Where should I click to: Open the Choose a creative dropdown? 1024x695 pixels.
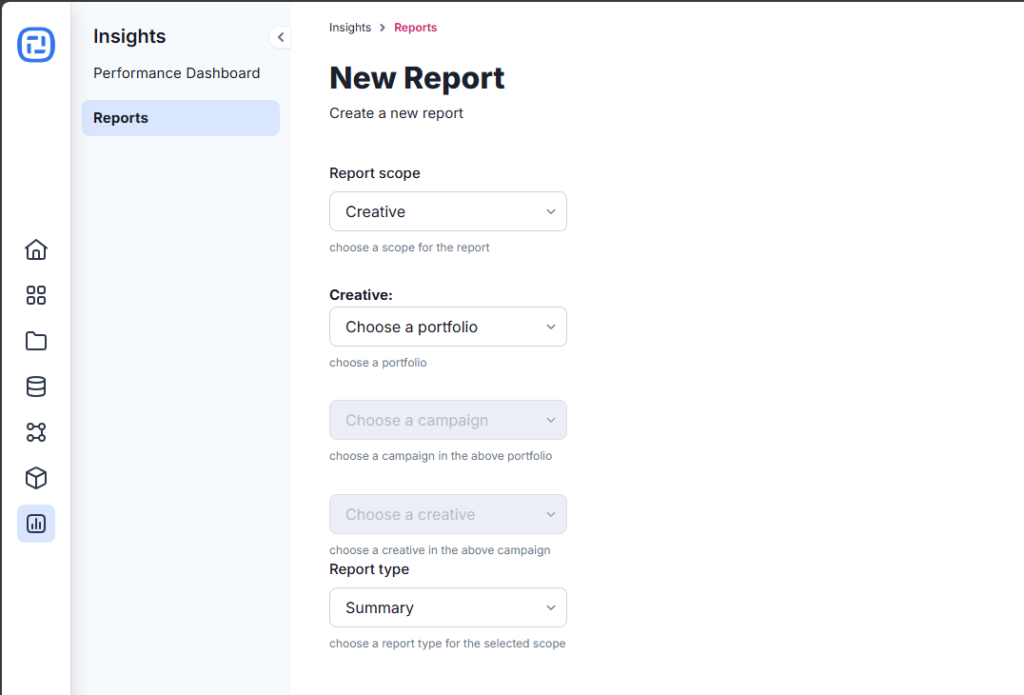click(x=448, y=514)
